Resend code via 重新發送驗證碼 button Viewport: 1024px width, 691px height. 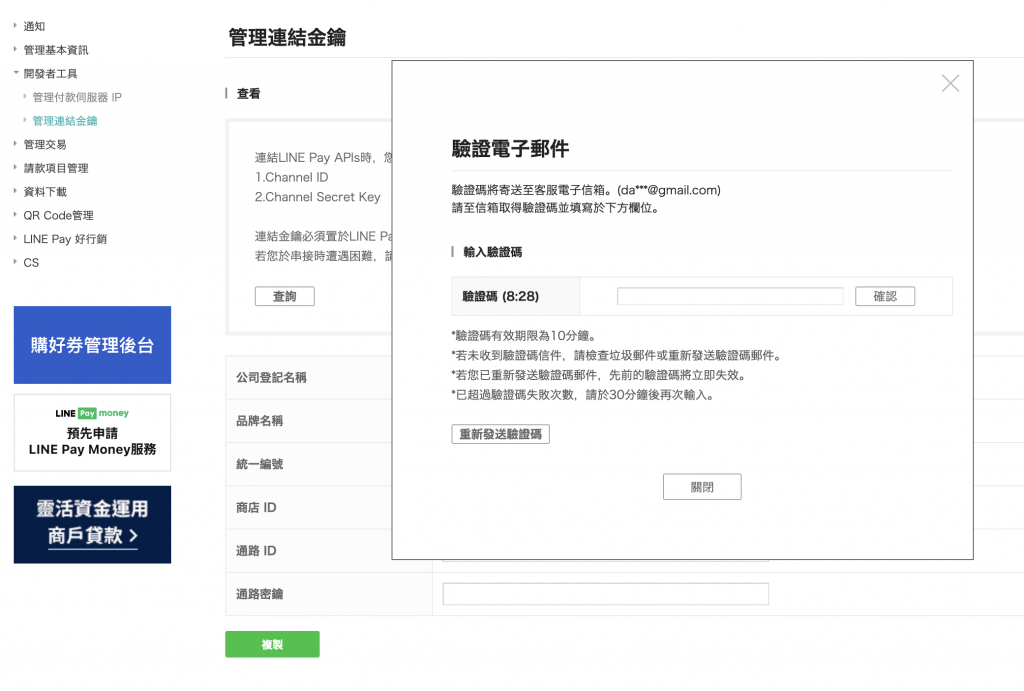[x=500, y=434]
